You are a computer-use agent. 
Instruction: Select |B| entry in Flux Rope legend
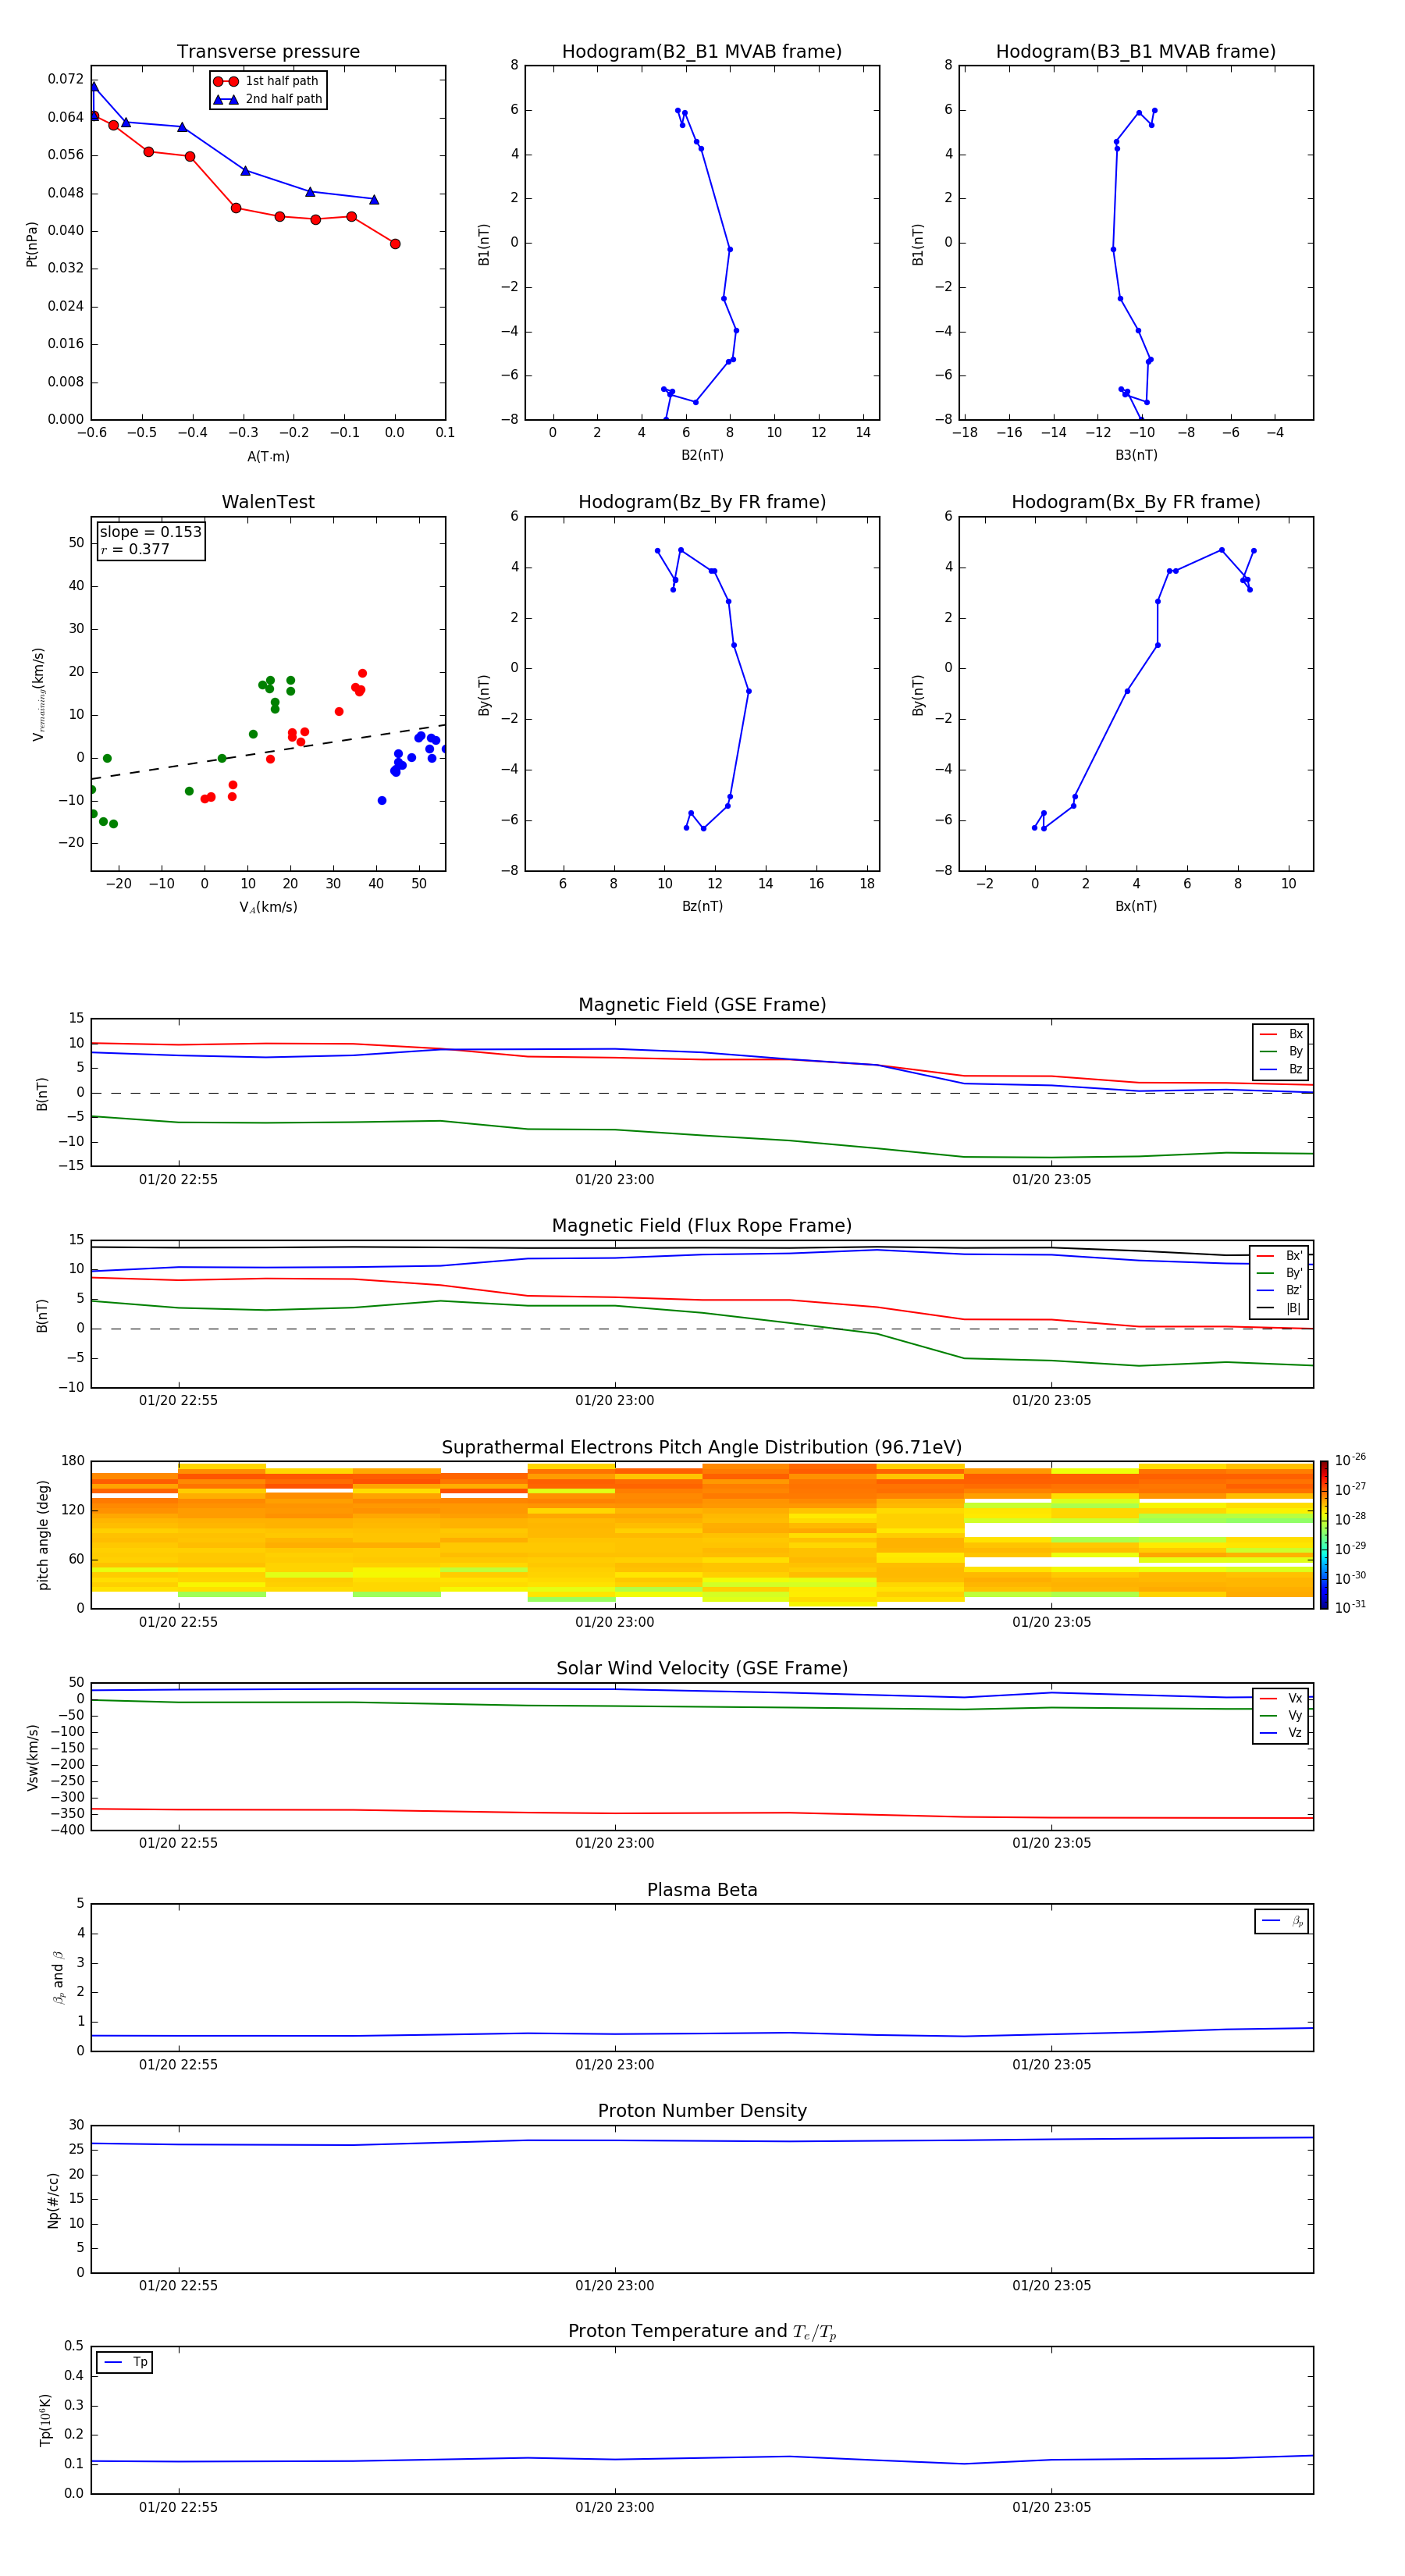[1280, 1308]
